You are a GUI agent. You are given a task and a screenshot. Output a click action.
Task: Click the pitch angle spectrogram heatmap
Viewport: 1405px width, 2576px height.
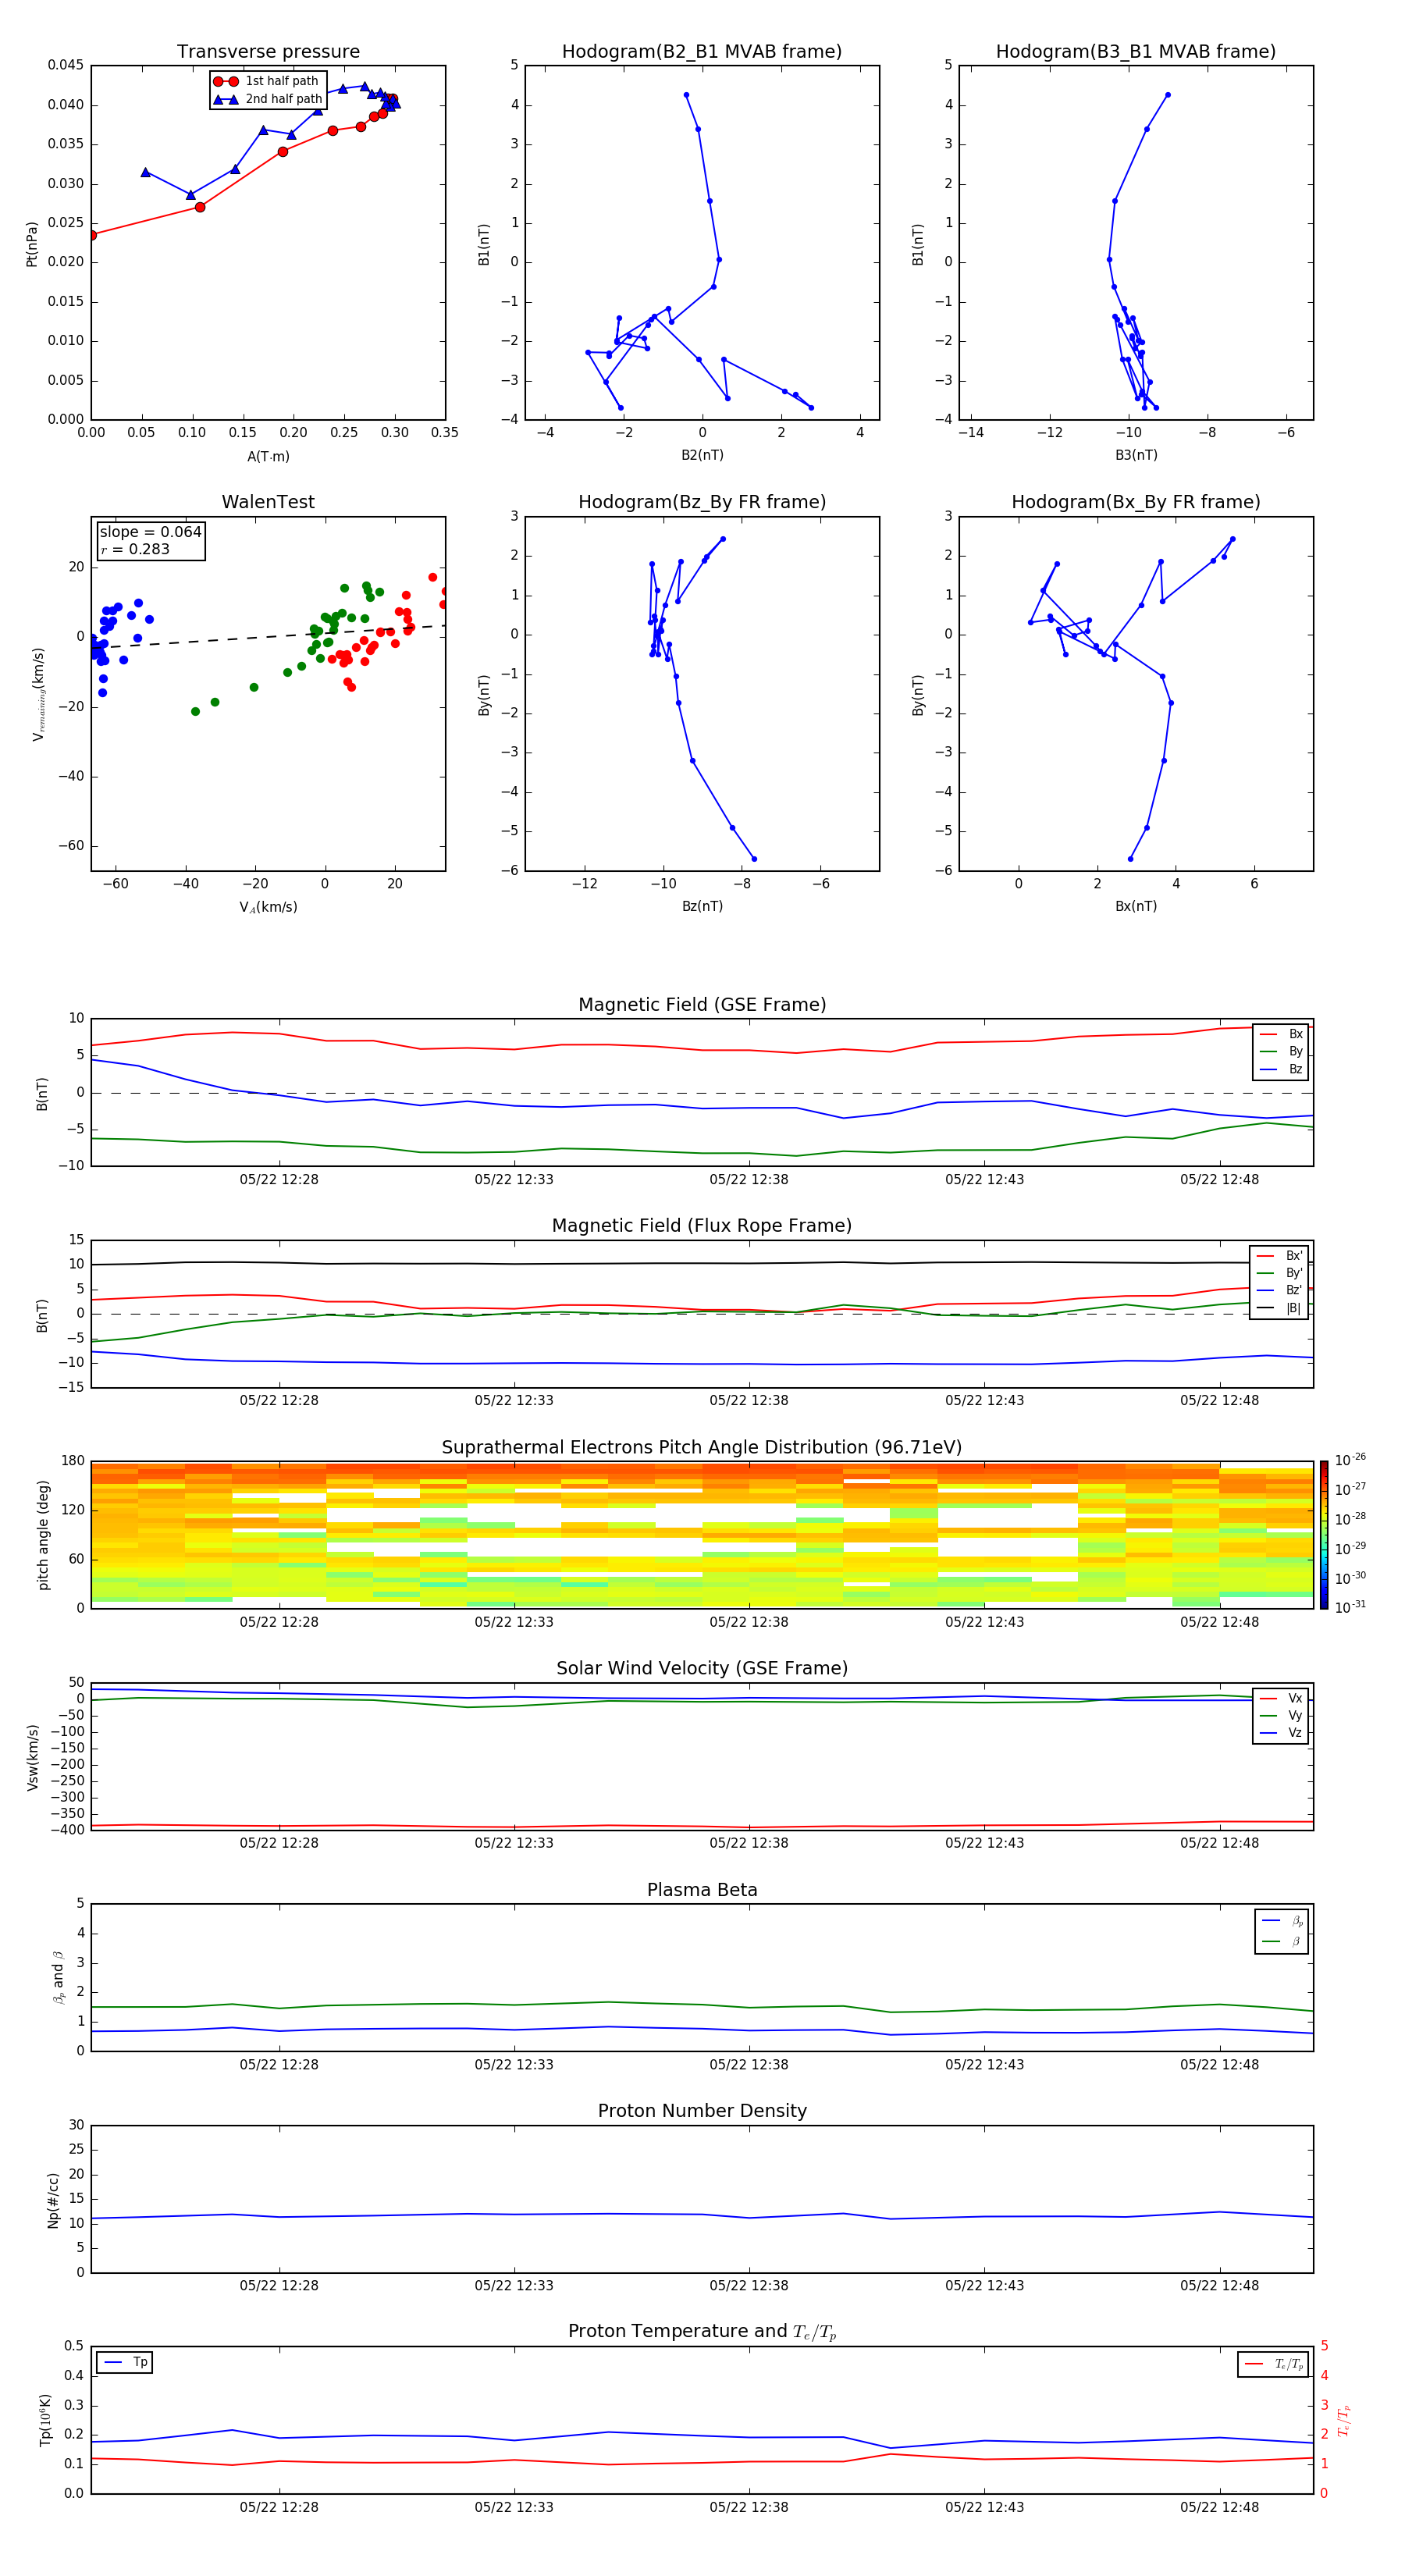pos(702,1535)
